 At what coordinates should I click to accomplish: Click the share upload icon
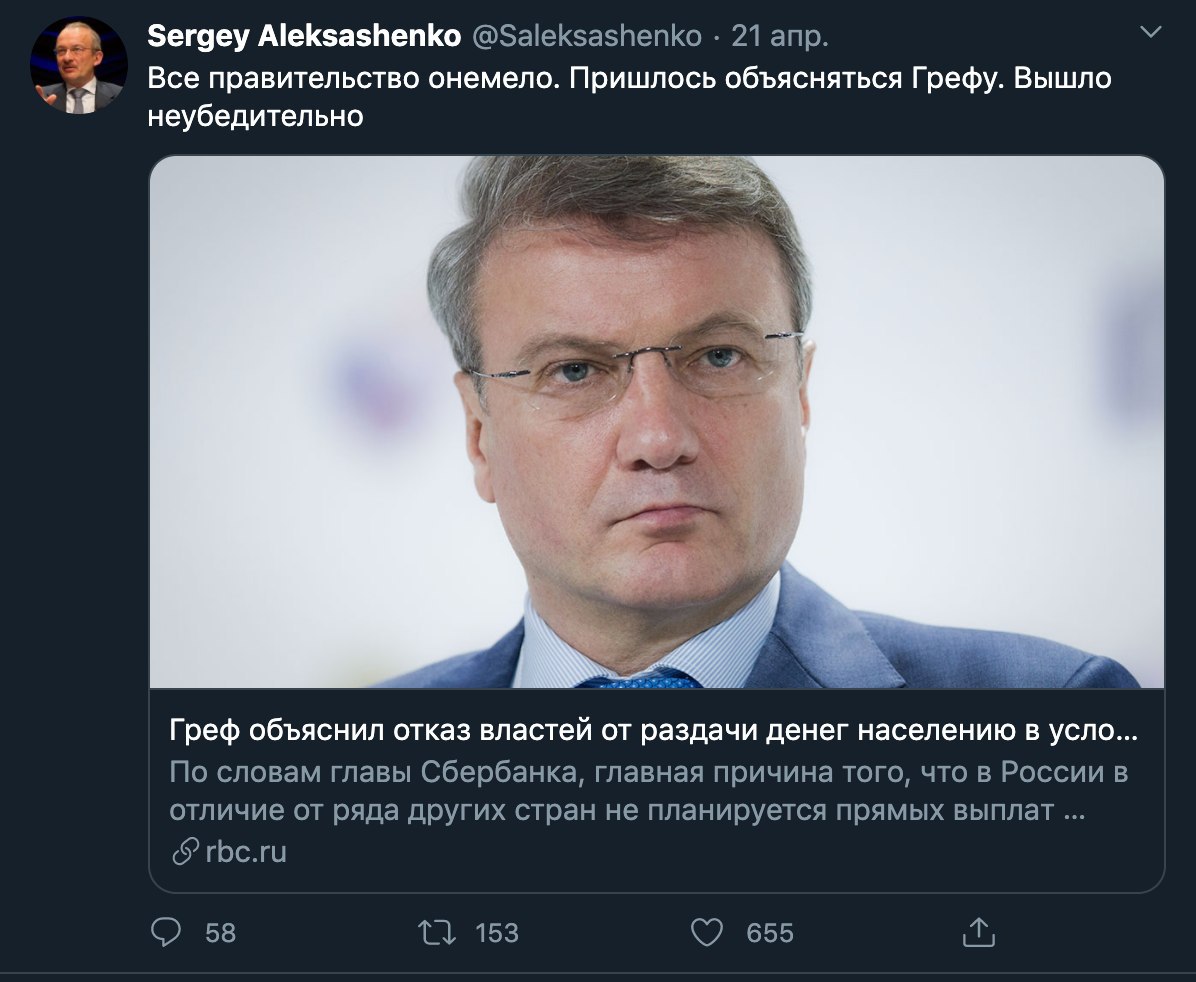(979, 932)
